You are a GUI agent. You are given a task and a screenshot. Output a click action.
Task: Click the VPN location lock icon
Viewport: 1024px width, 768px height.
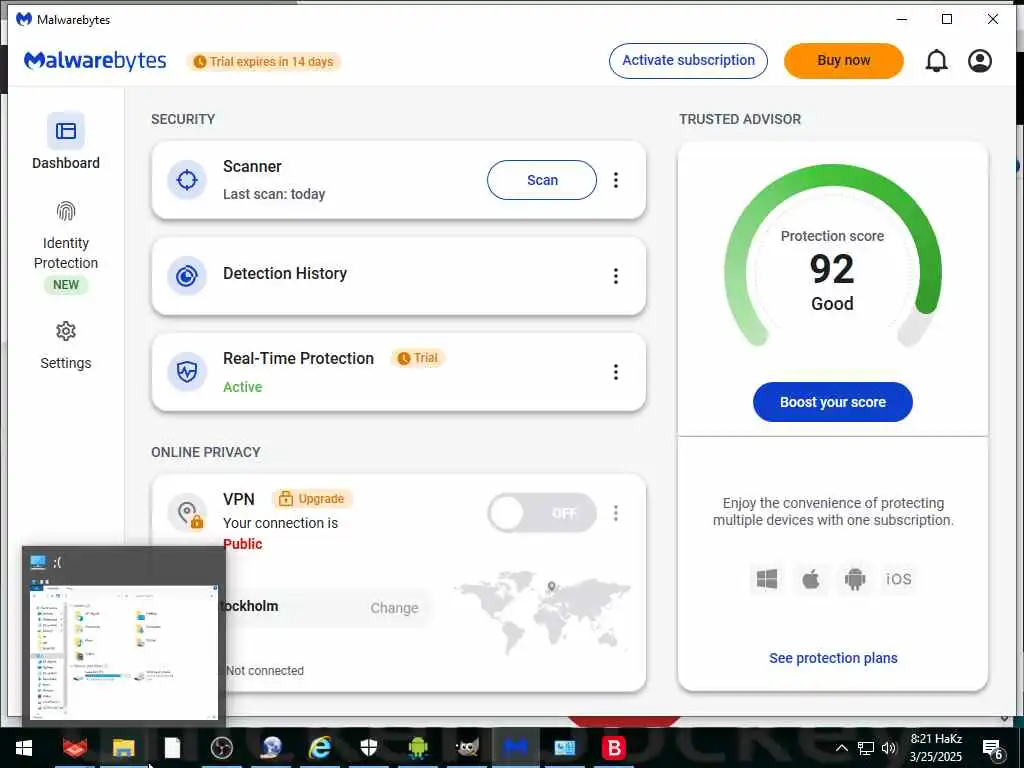pyautogui.click(x=187, y=513)
